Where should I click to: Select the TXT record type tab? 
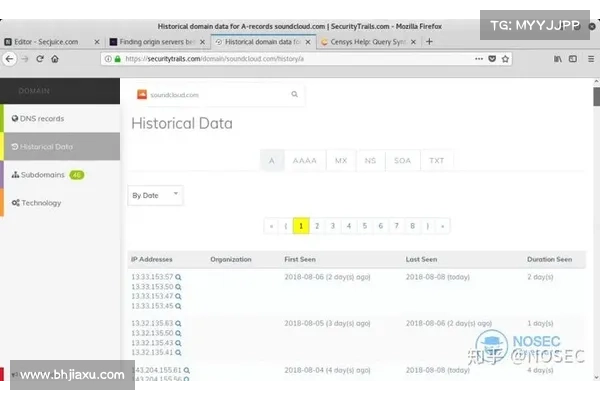click(x=436, y=161)
